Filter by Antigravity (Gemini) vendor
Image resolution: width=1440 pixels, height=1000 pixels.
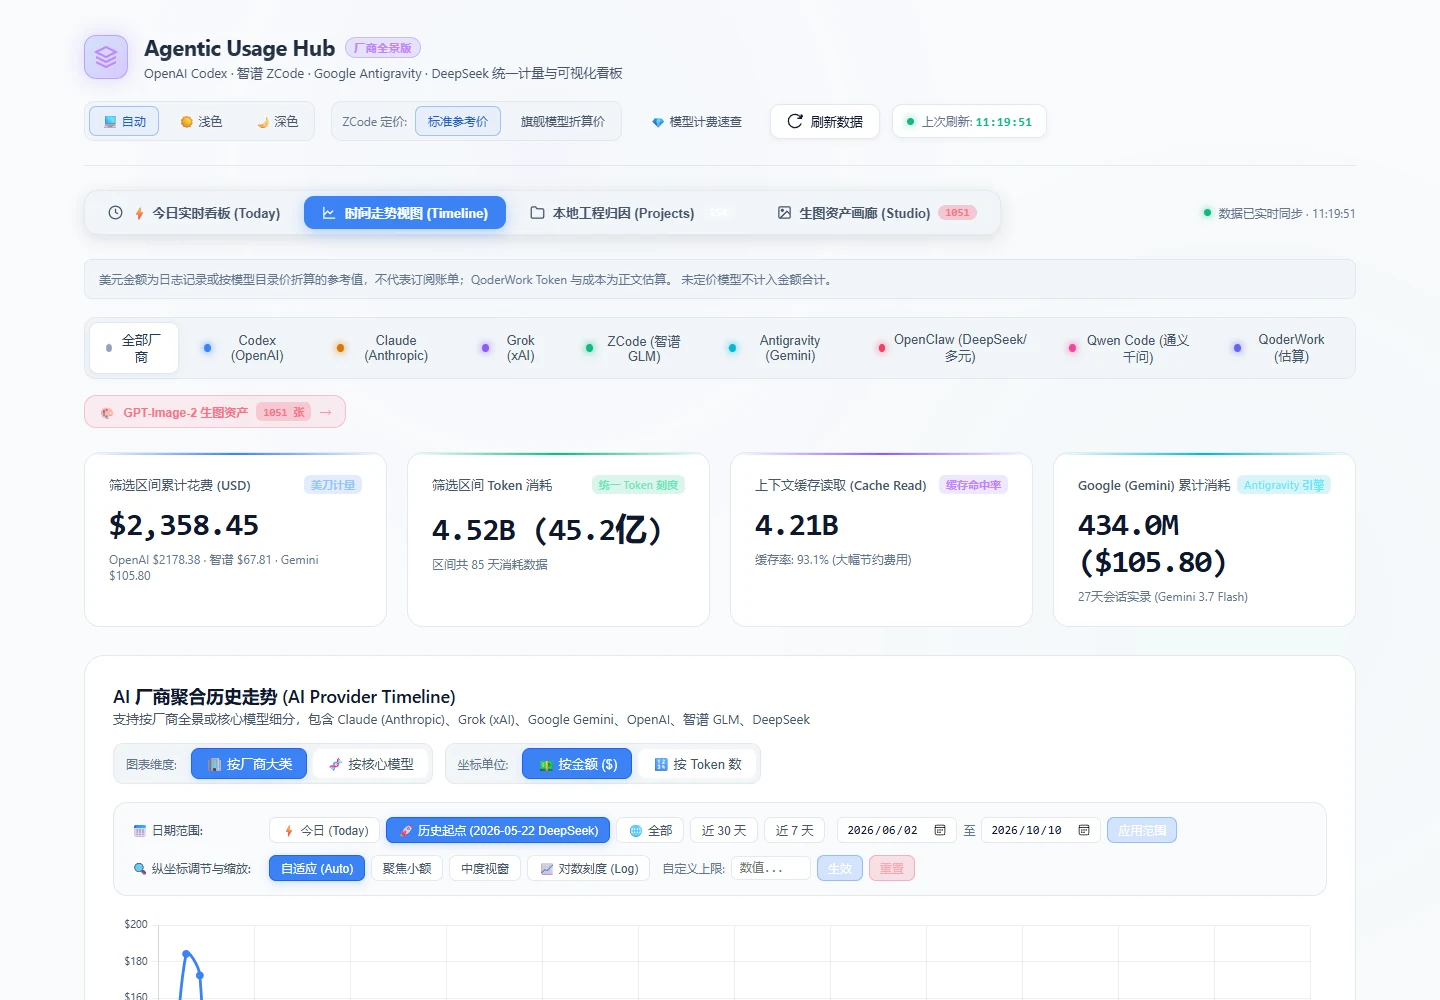[776, 348]
